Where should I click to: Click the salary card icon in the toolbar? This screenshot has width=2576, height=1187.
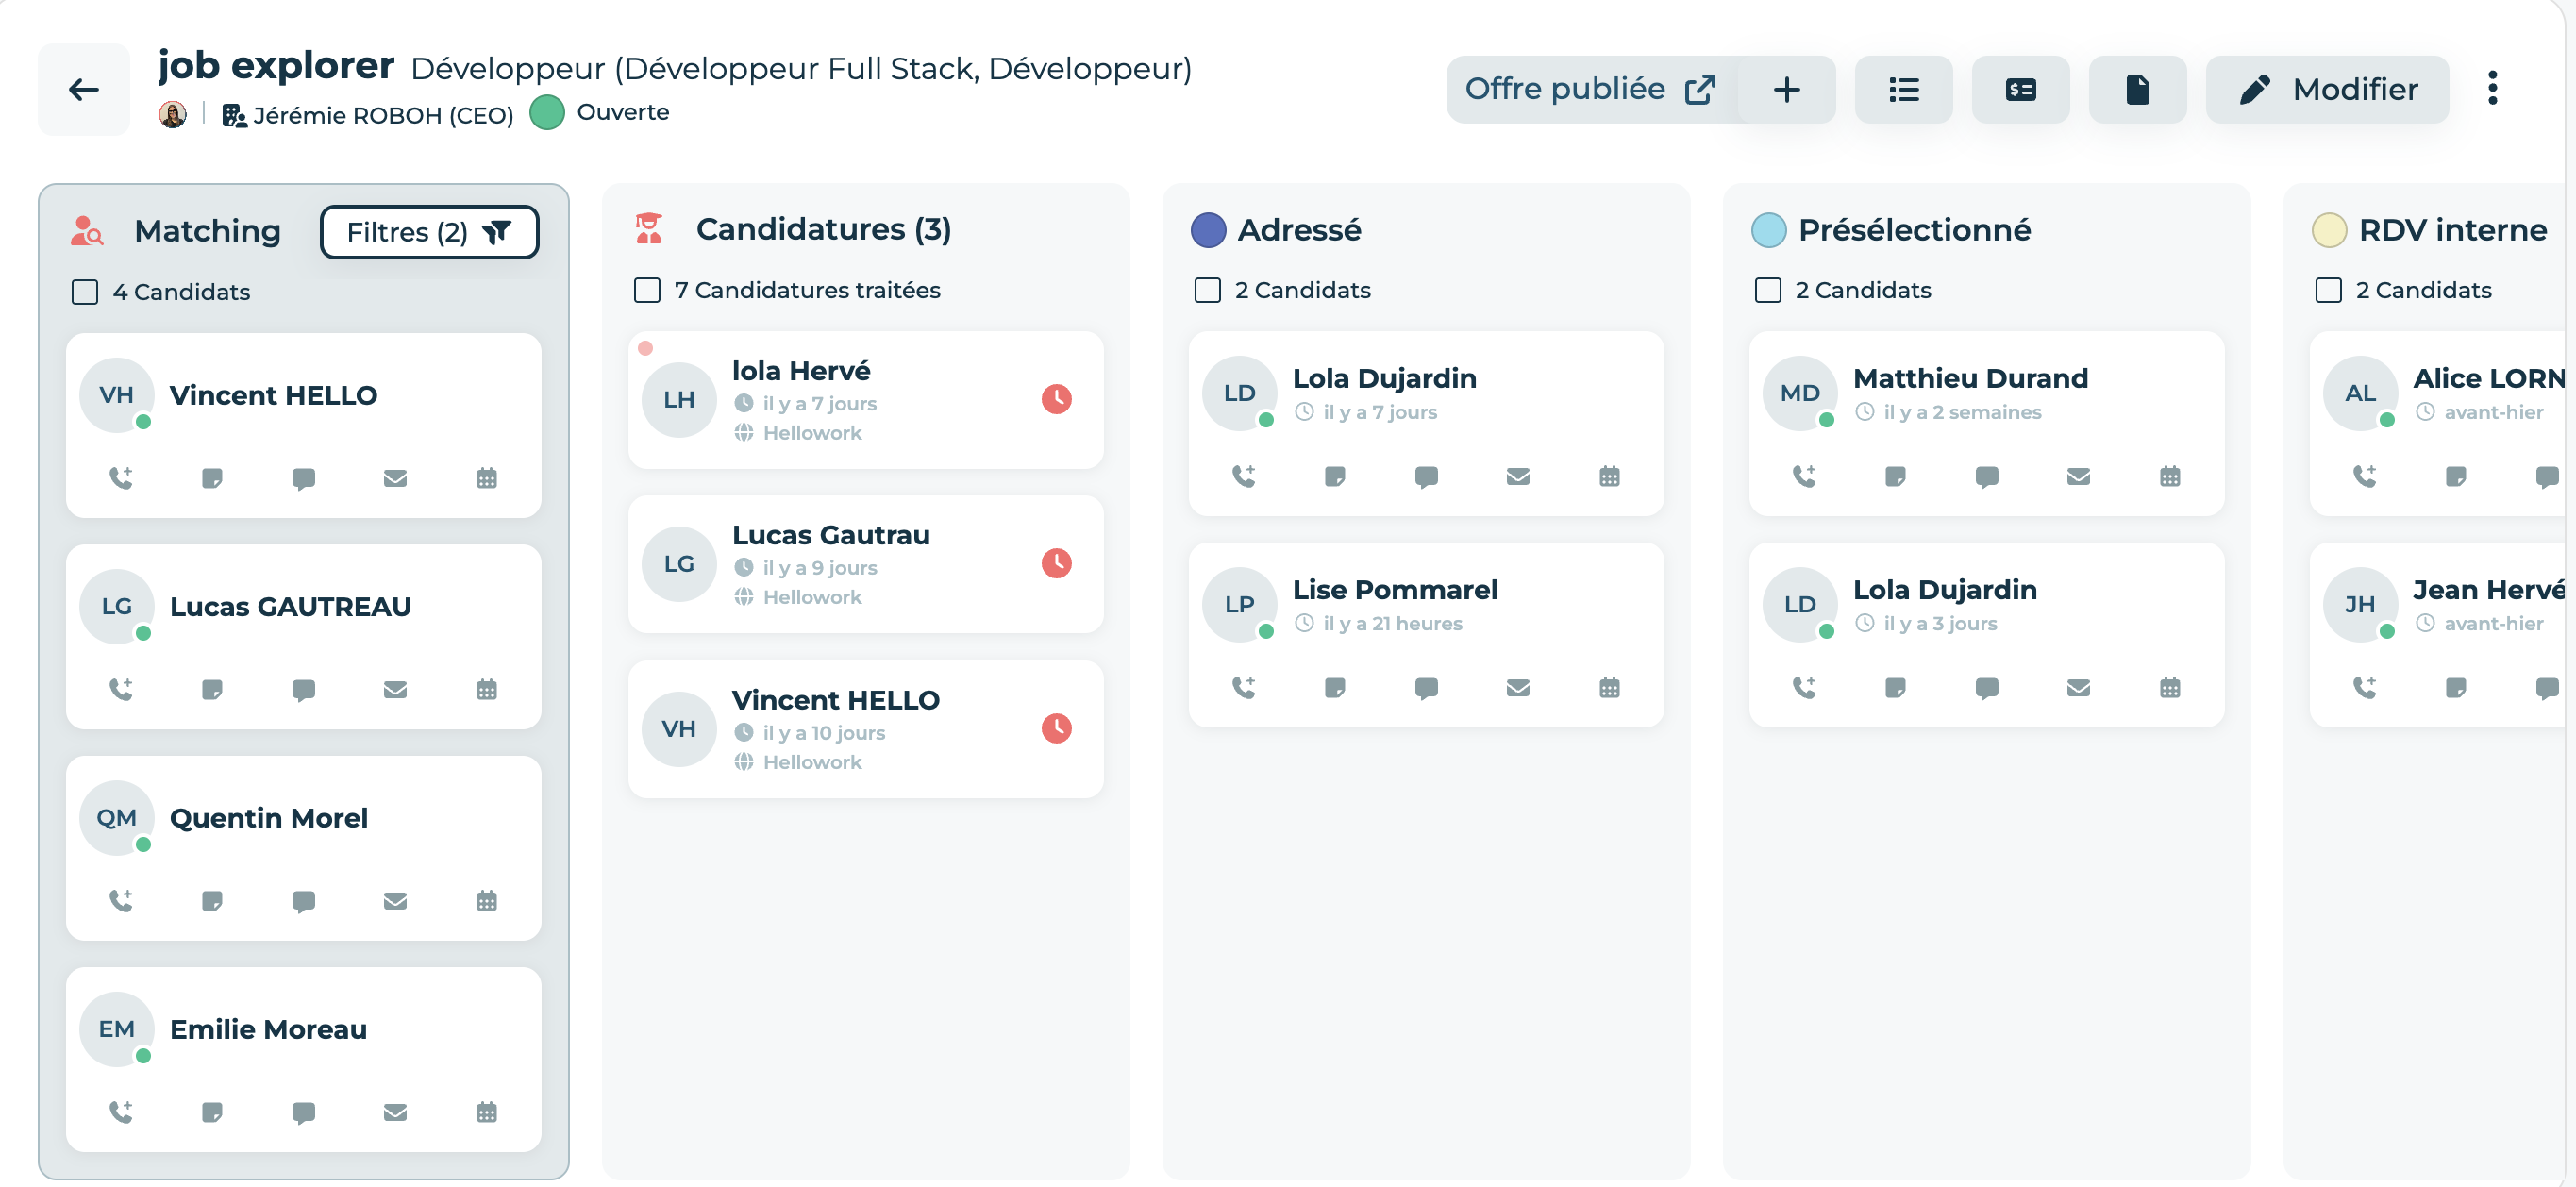click(x=2020, y=89)
